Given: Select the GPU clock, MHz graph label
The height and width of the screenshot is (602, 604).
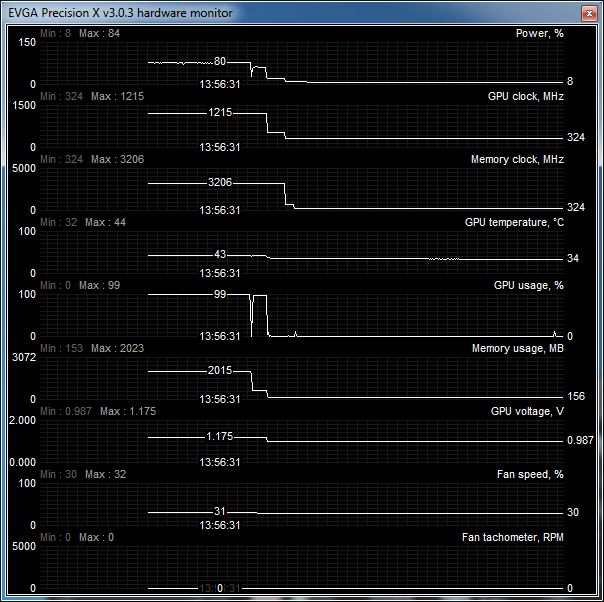Looking at the screenshot, I should click(525, 96).
